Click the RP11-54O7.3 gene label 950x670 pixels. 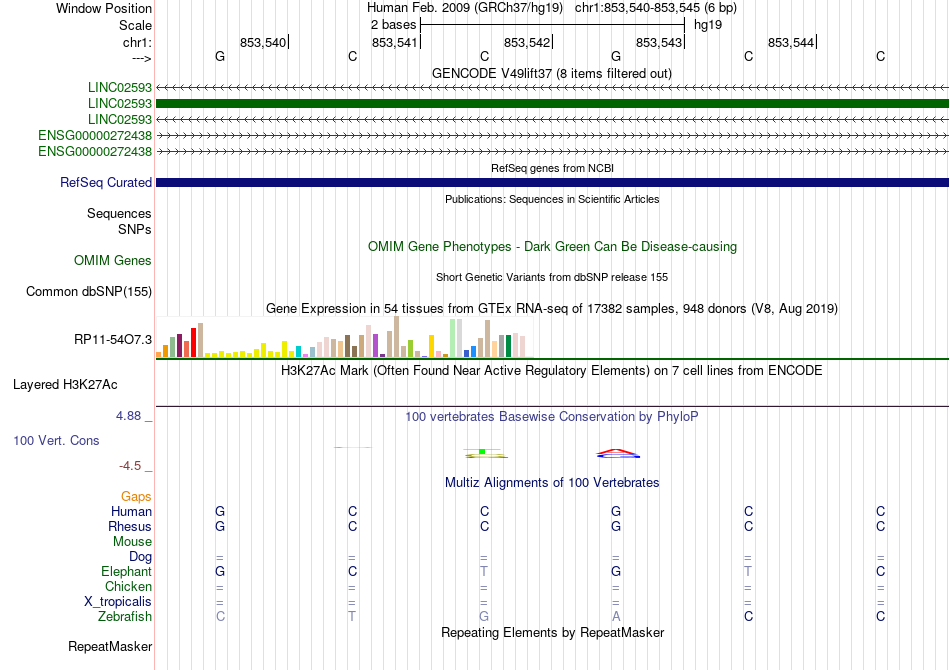pos(113,339)
